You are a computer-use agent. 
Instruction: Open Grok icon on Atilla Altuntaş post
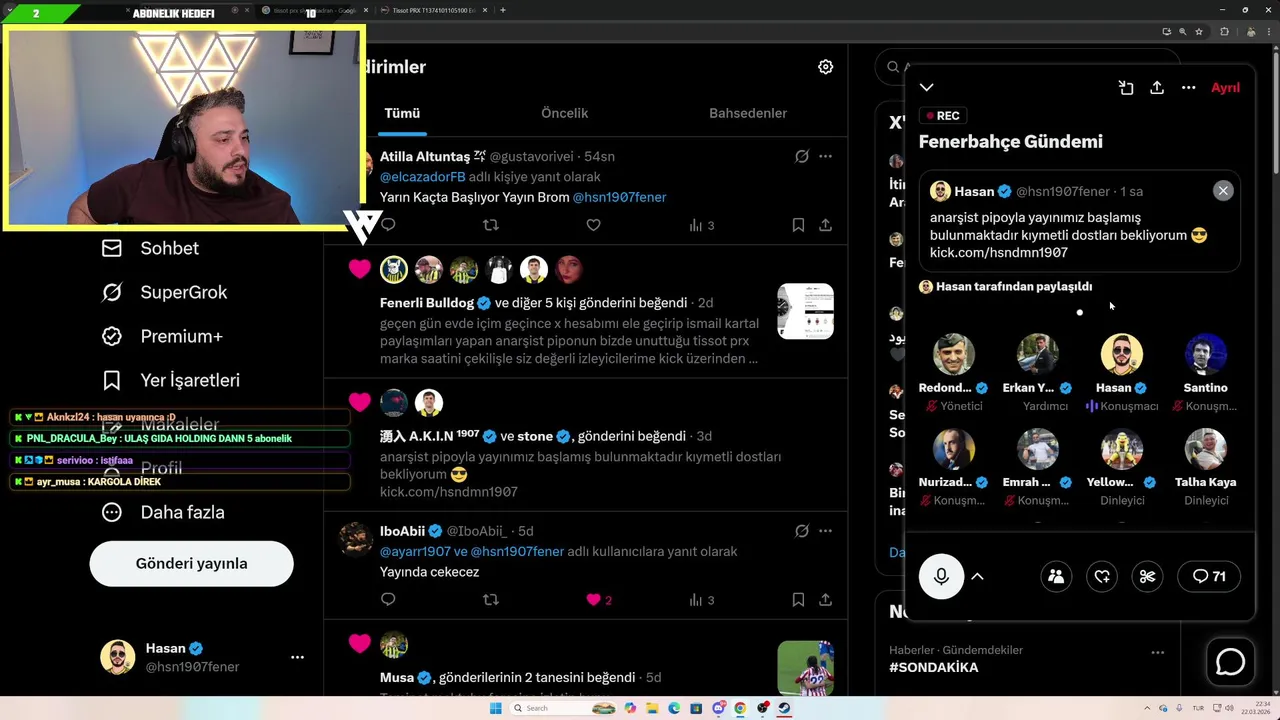click(x=801, y=157)
